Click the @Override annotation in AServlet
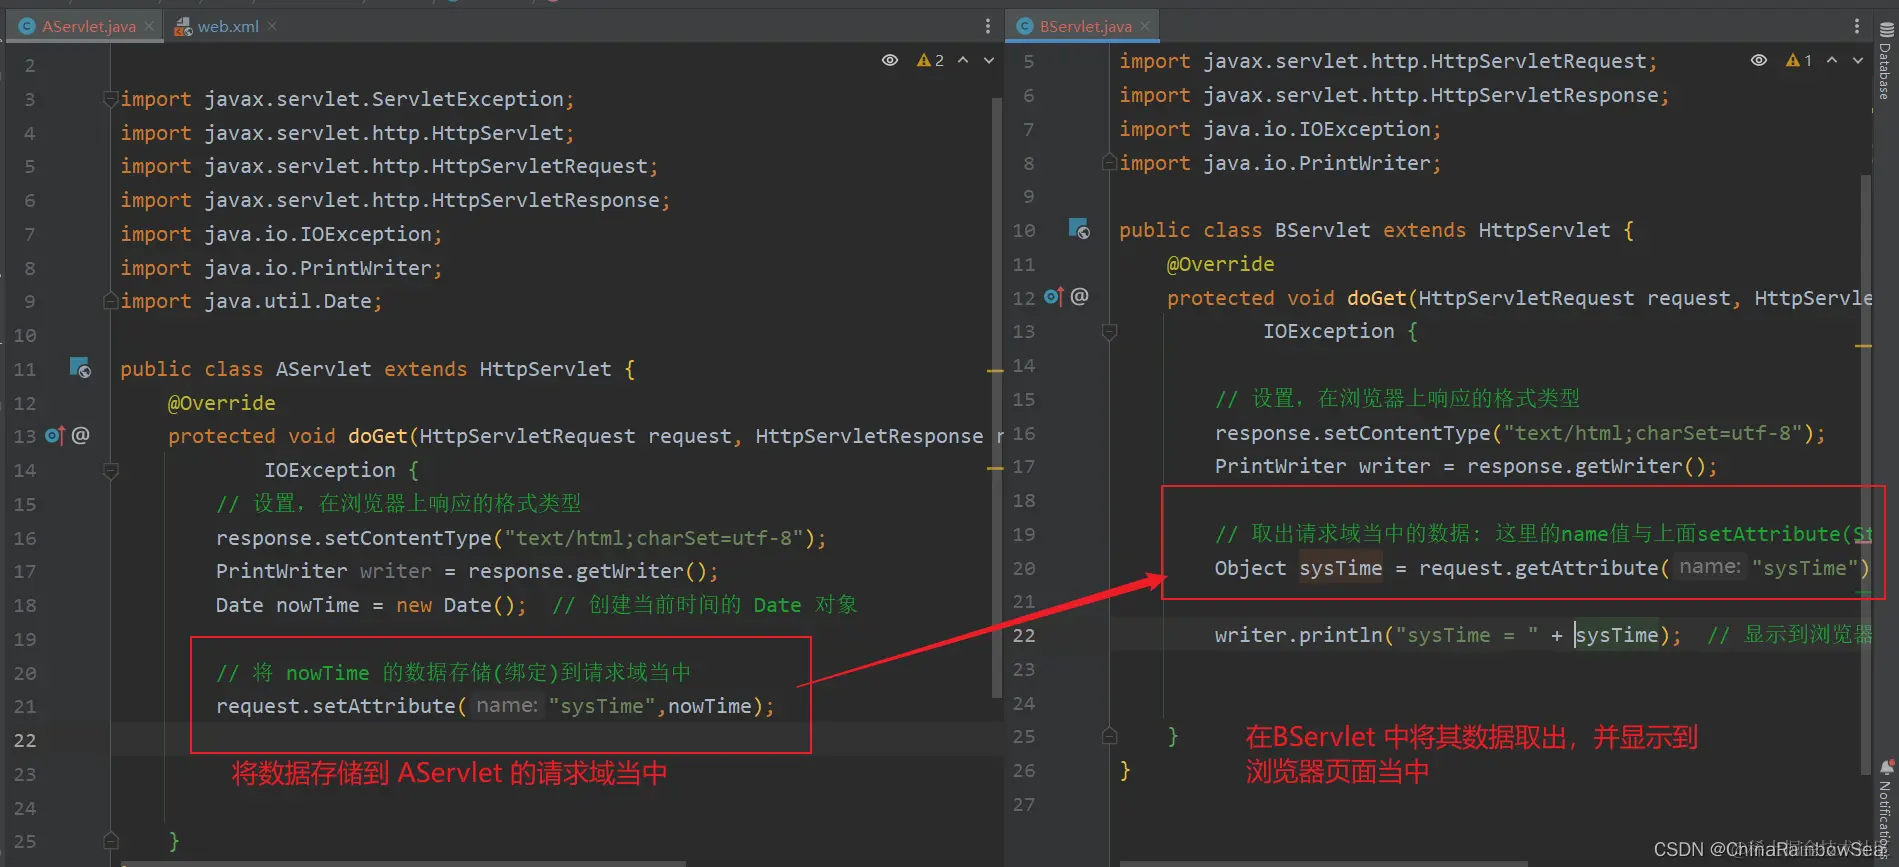Viewport: 1899px width, 867px height. 221,403
